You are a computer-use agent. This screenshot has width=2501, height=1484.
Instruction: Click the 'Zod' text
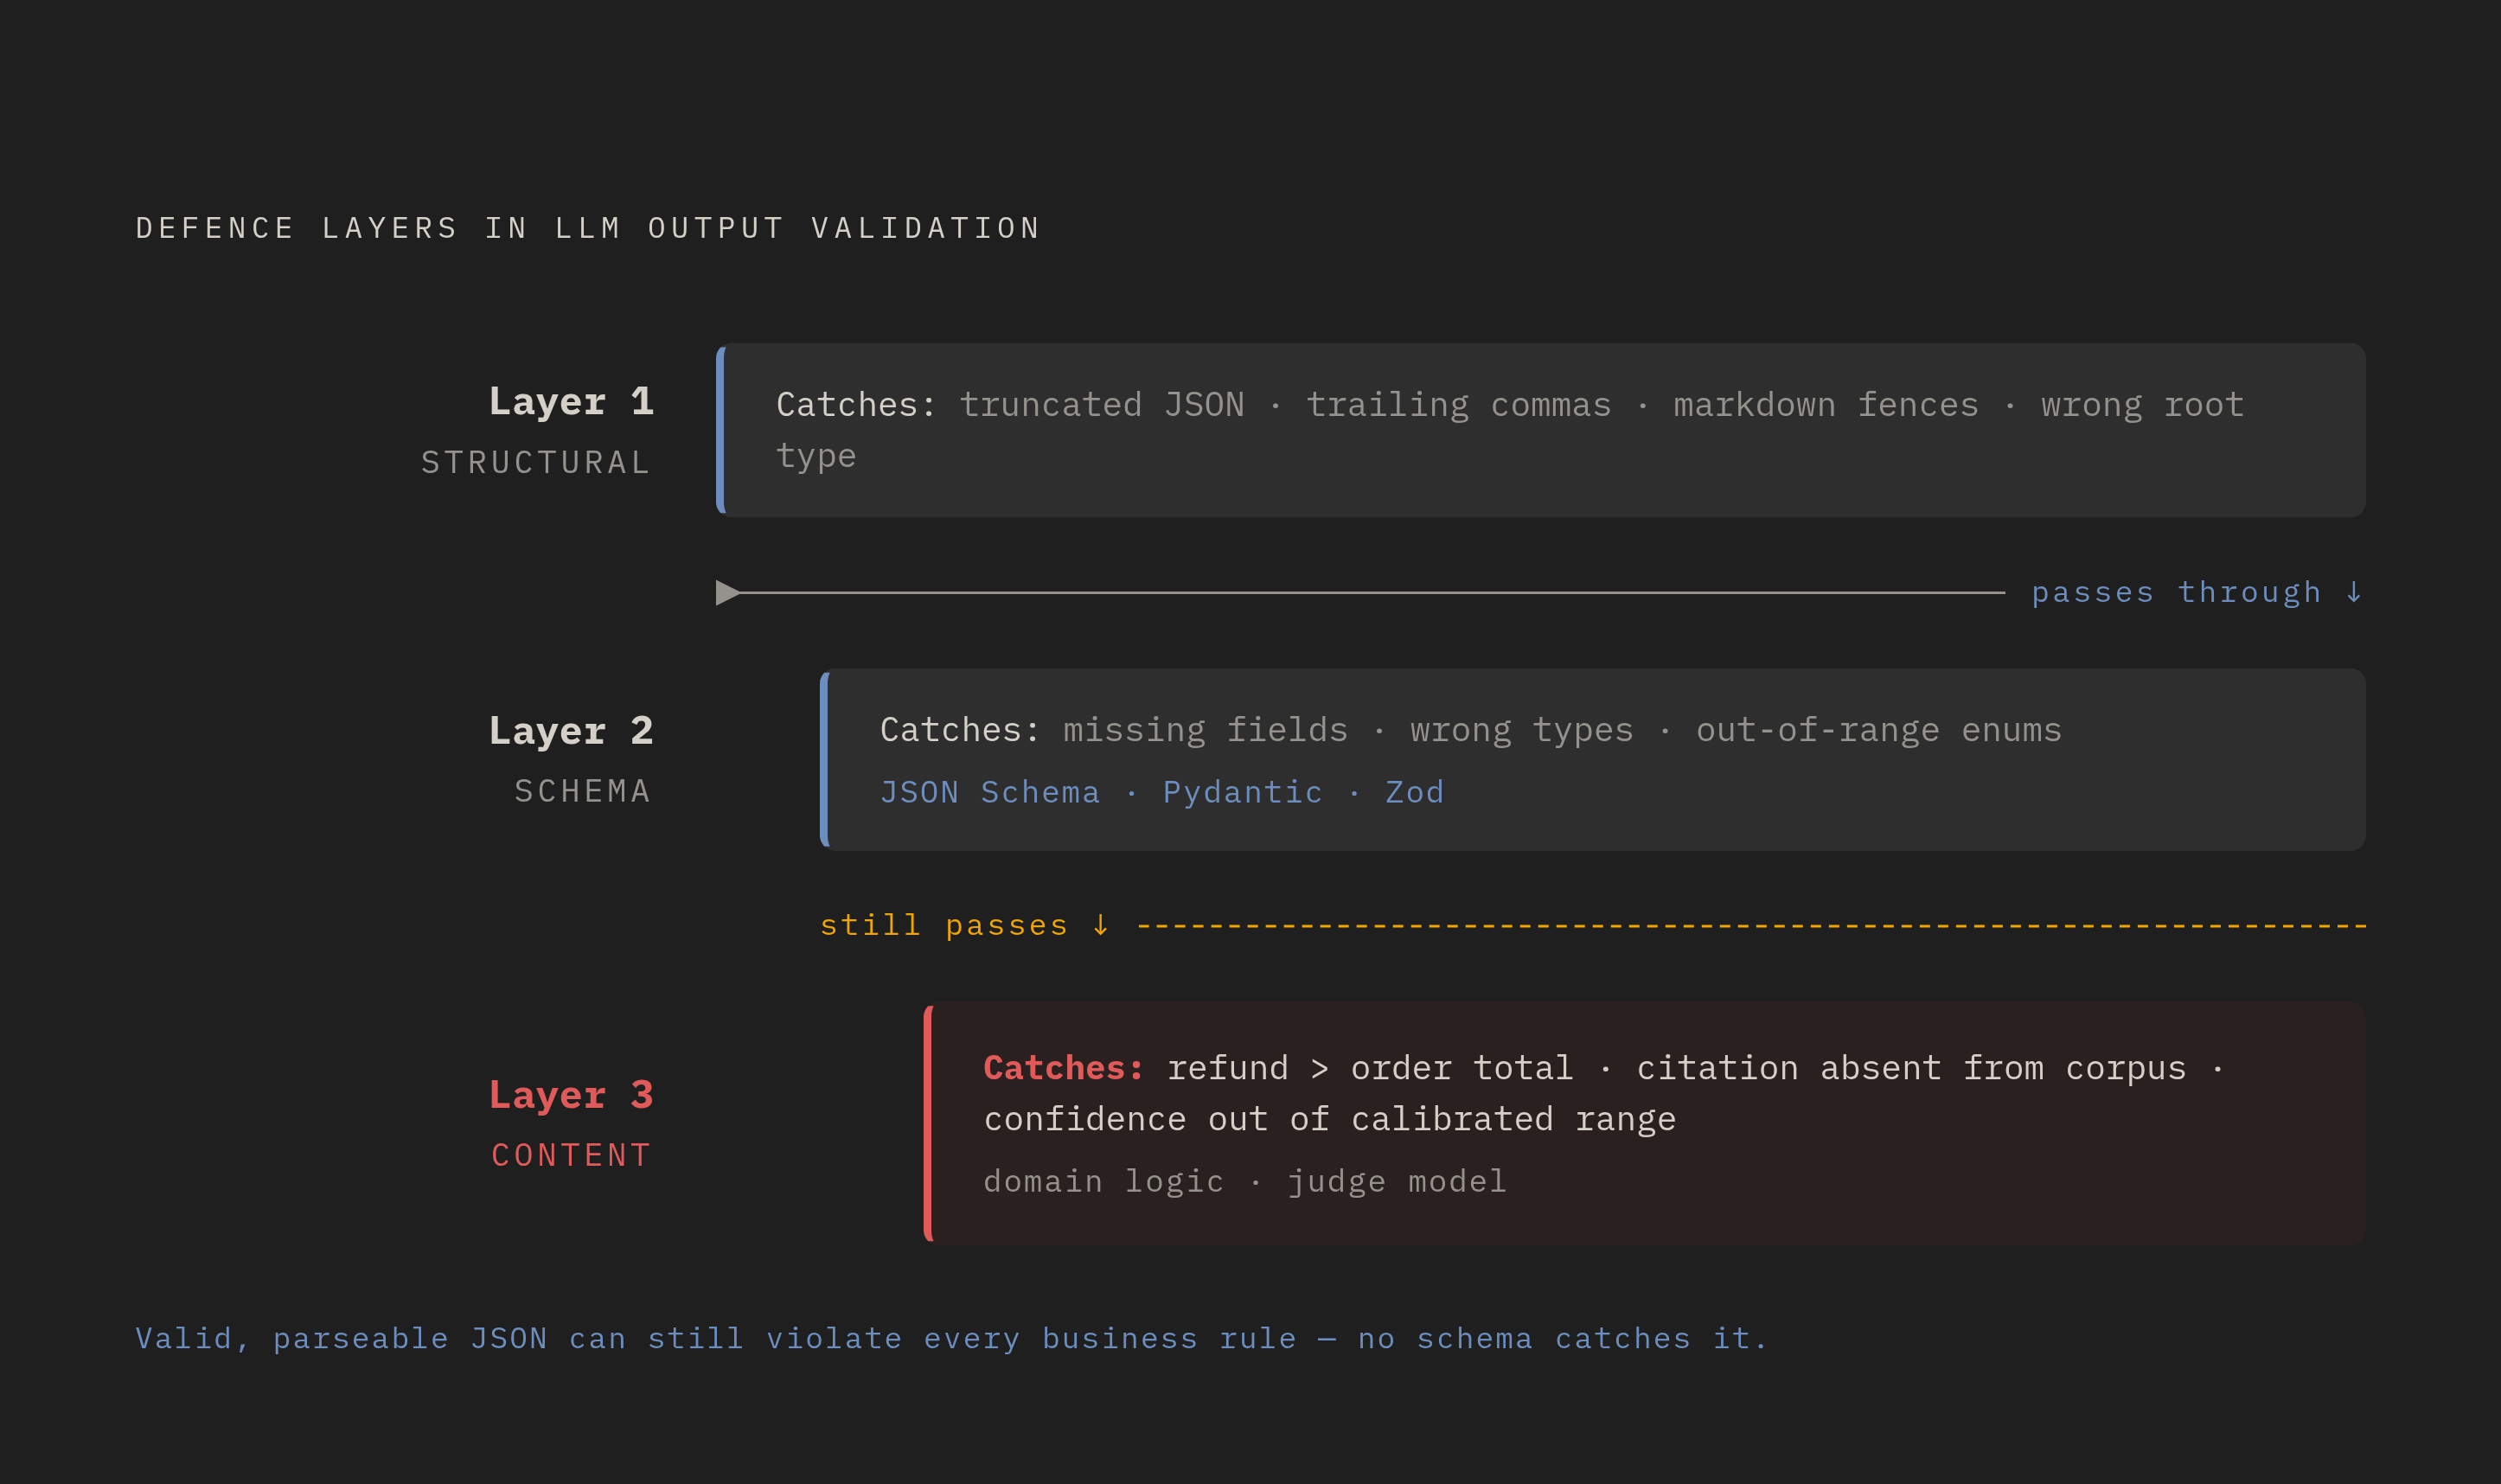1414,792
